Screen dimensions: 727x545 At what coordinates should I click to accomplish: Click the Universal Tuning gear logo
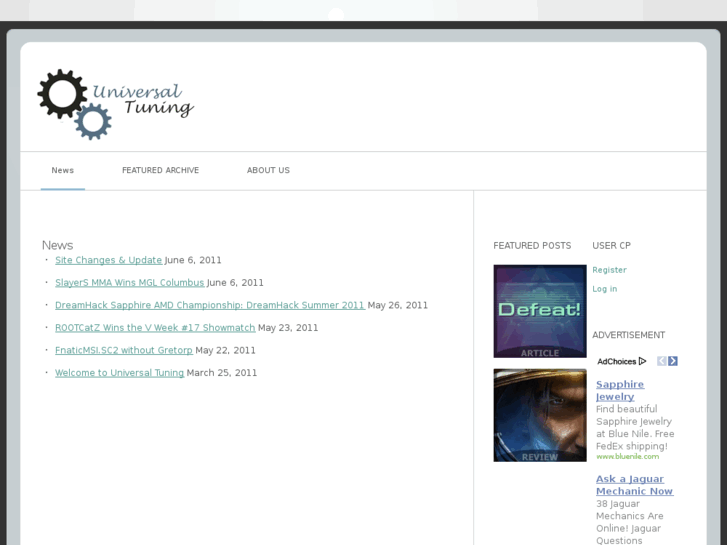115,104
